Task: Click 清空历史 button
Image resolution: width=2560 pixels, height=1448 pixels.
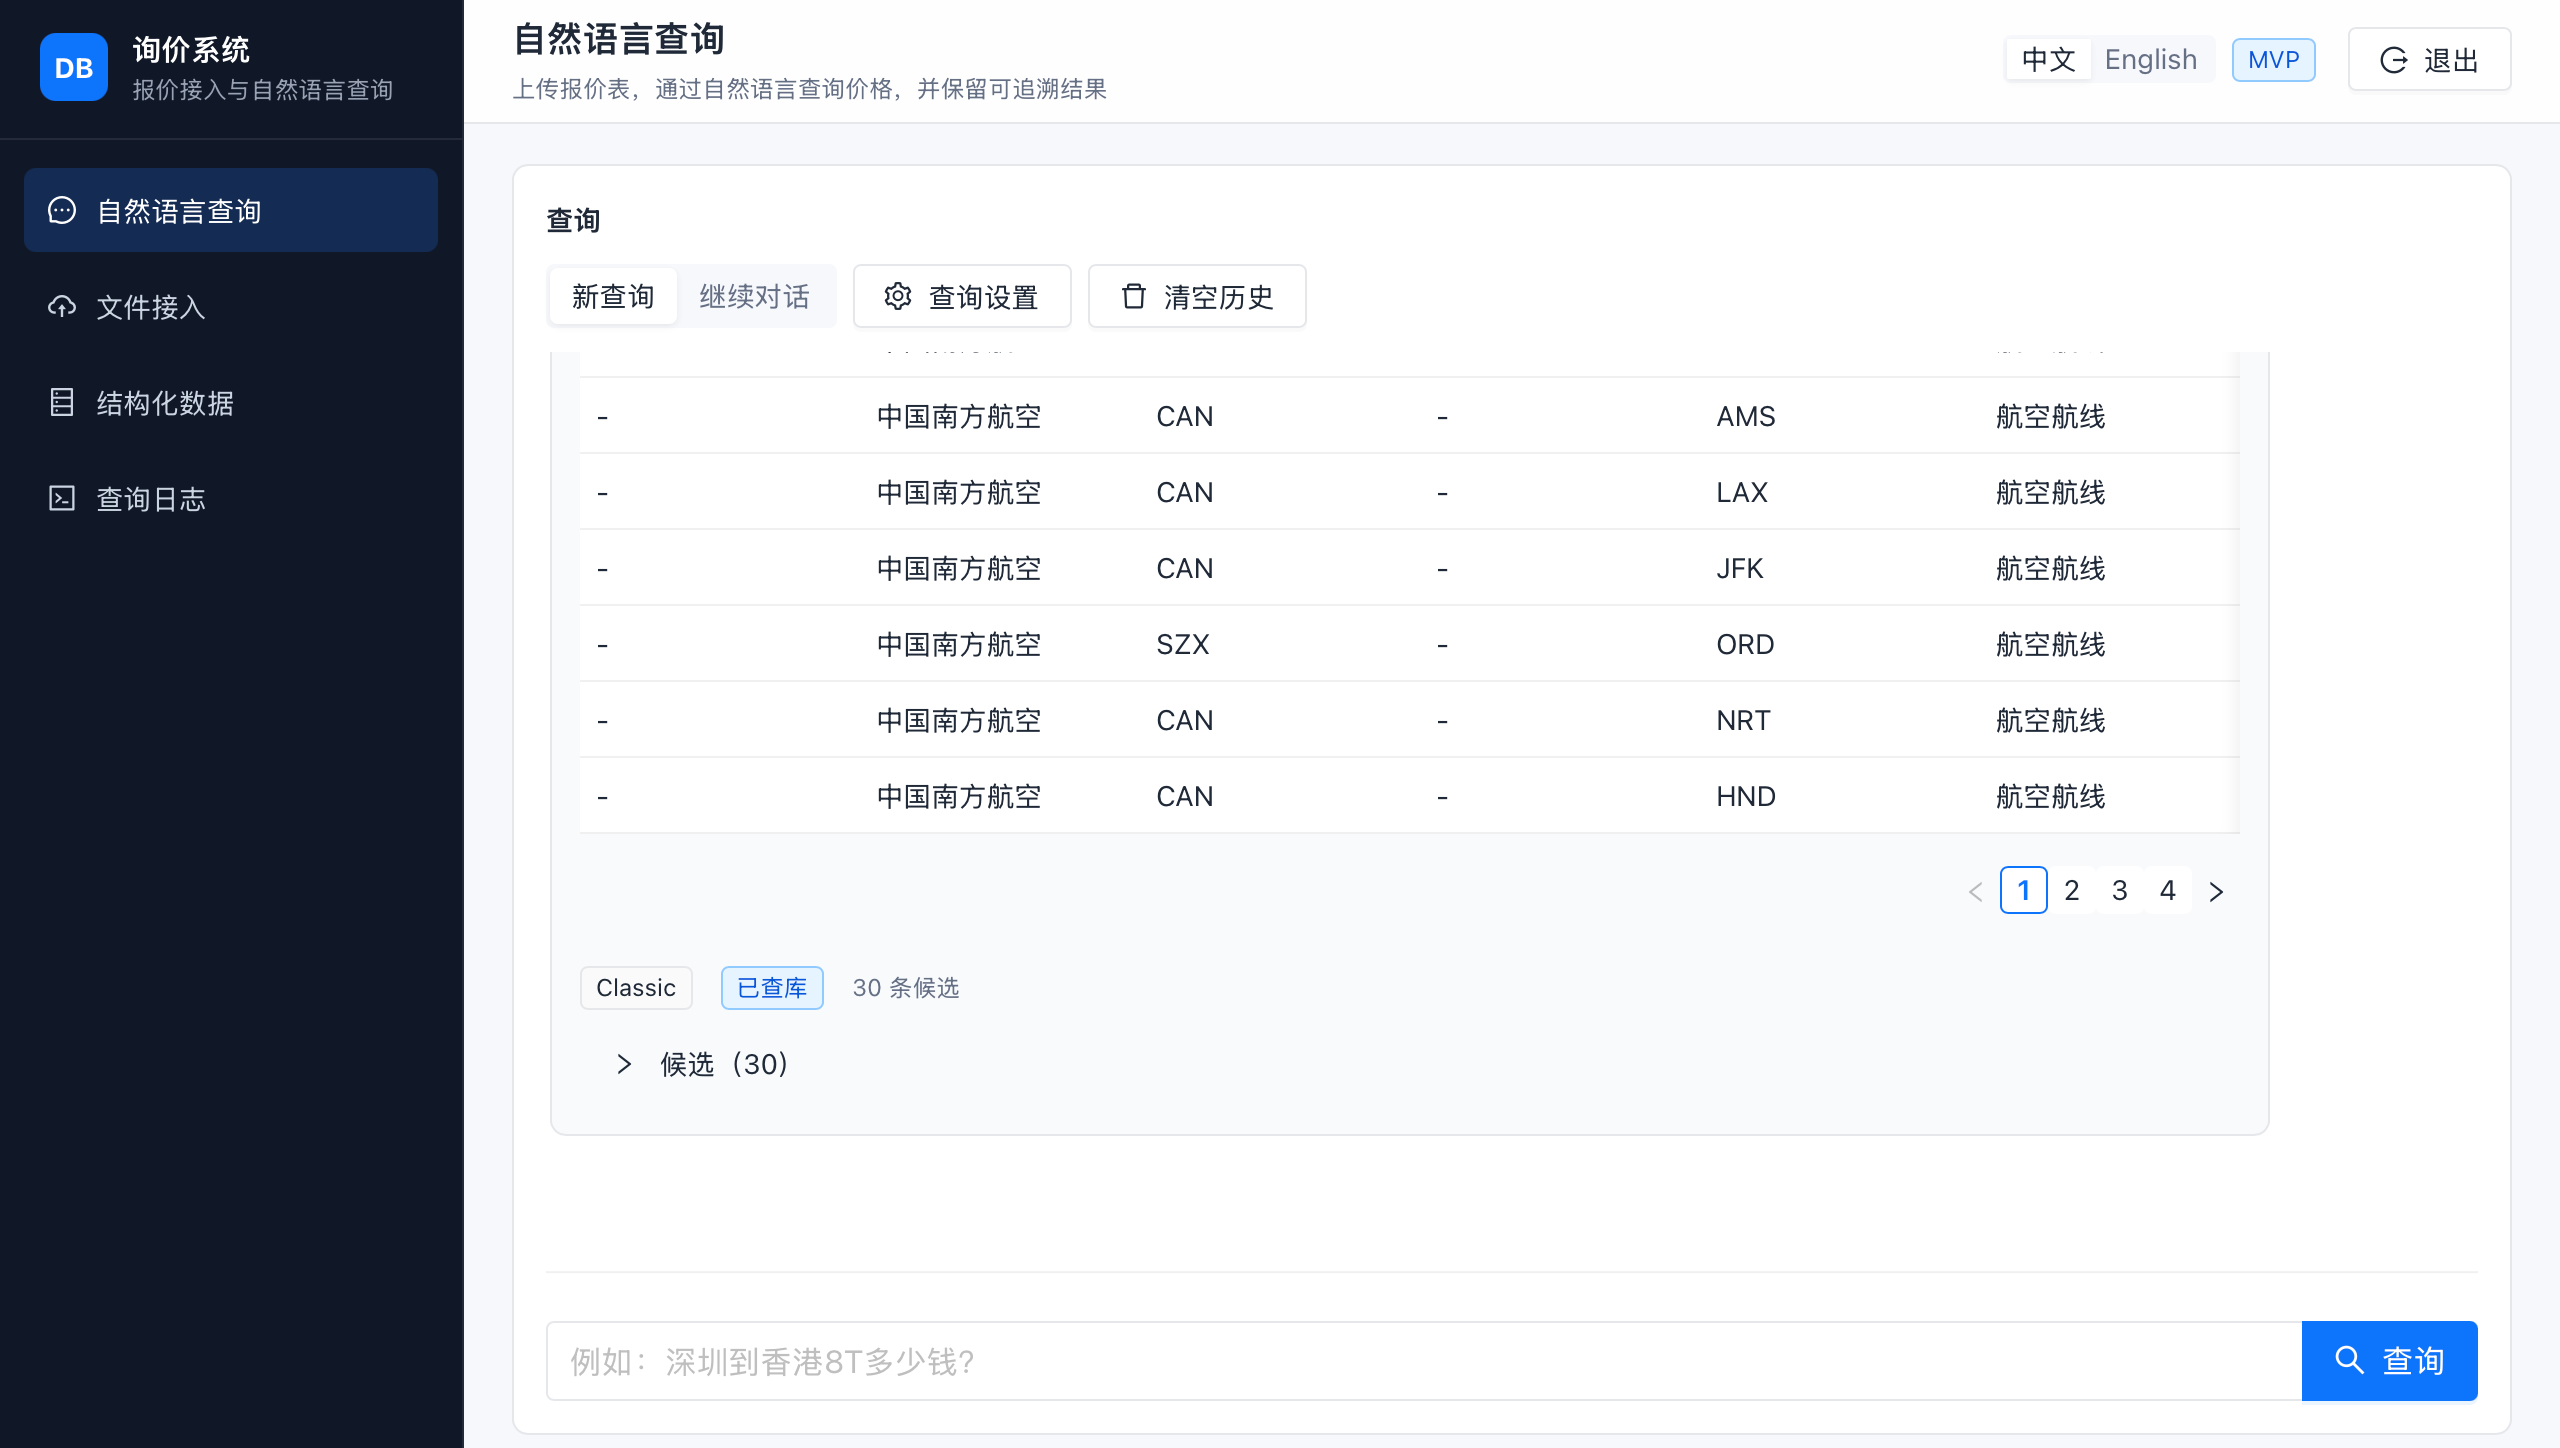Action: pos(1197,296)
